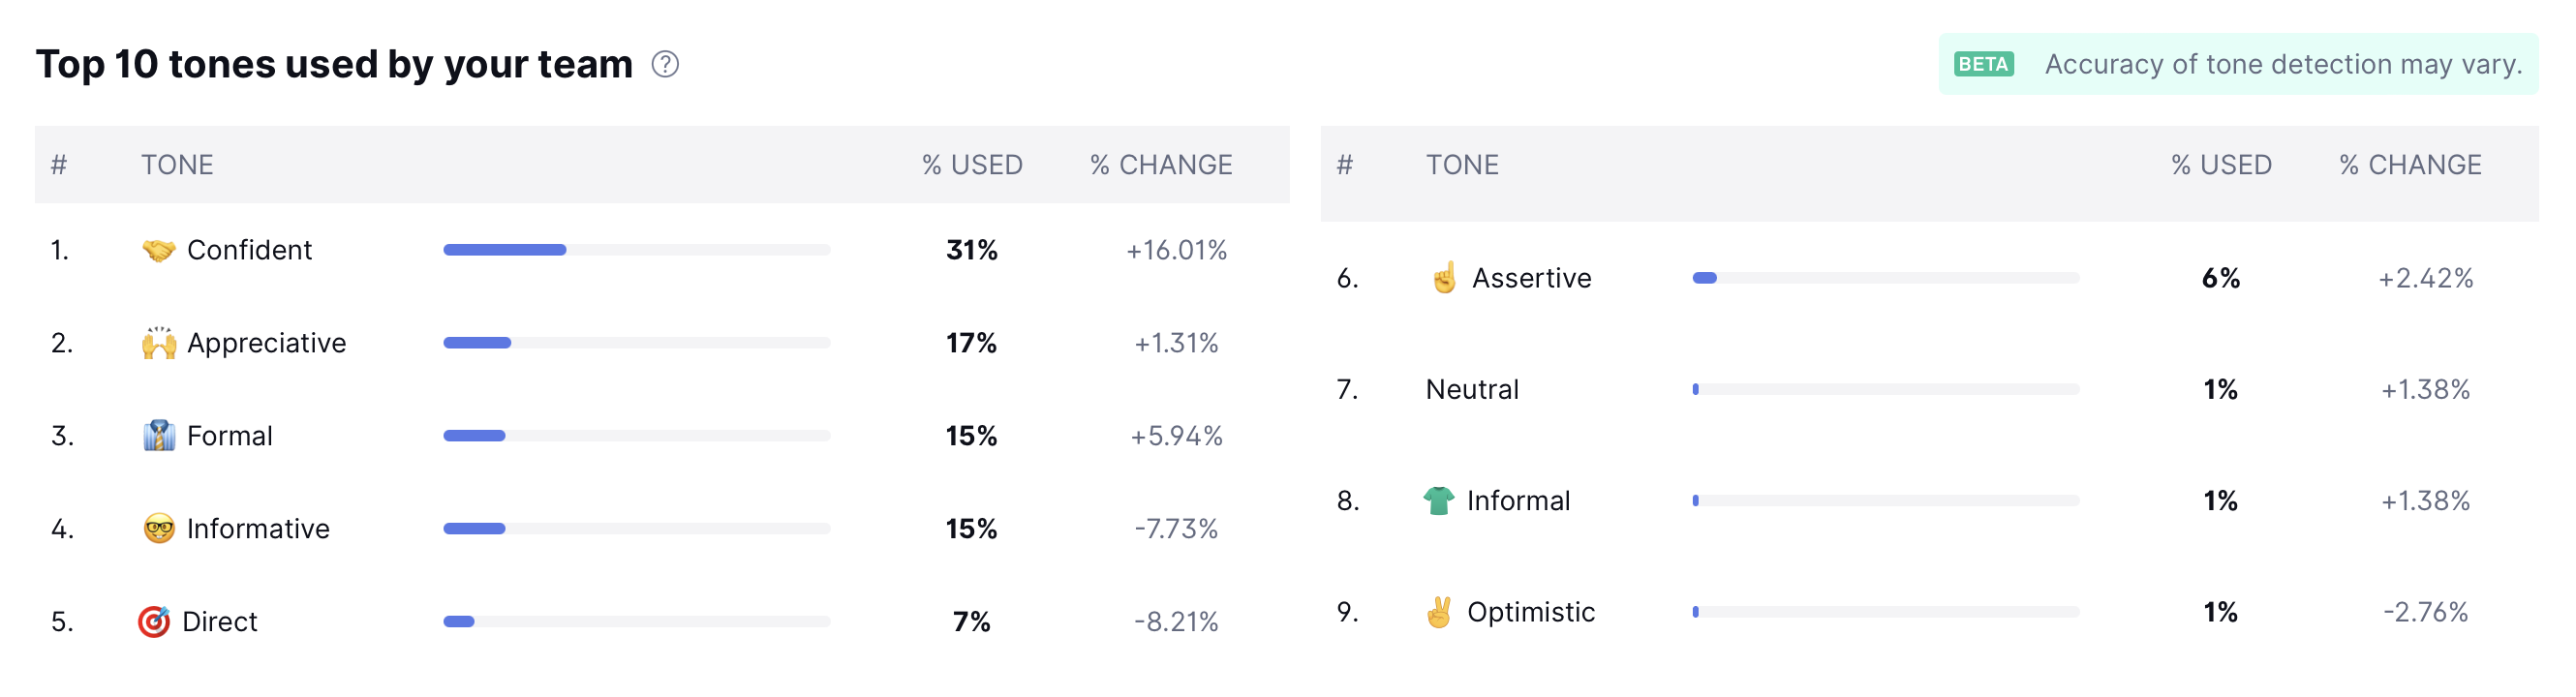The width and height of the screenshot is (2576, 697).
Task: Click the left table % USED header
Action: [971, 165]
